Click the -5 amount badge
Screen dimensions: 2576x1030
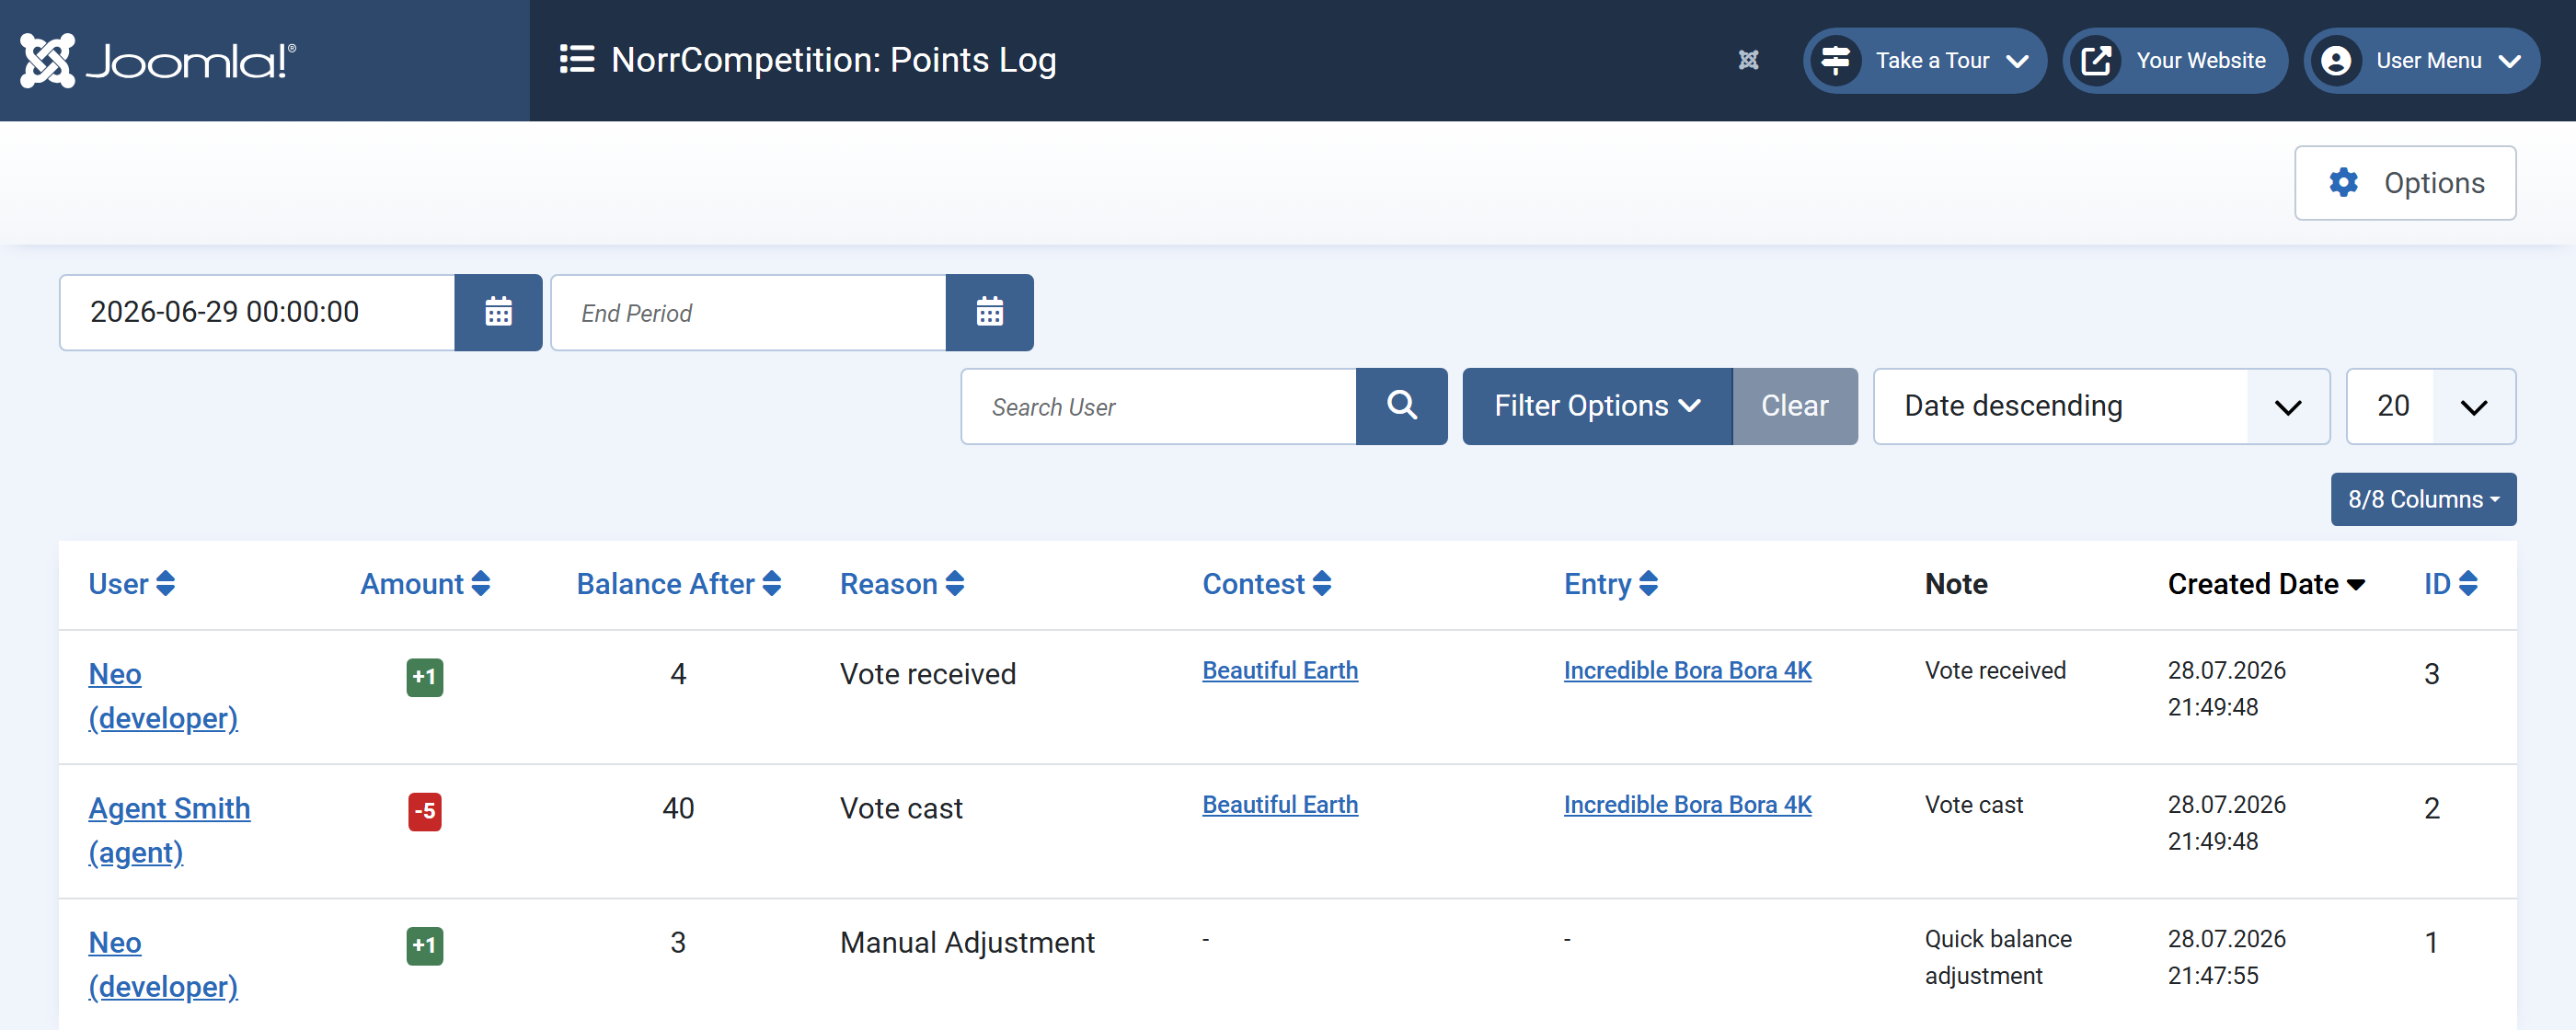[425, 811]
